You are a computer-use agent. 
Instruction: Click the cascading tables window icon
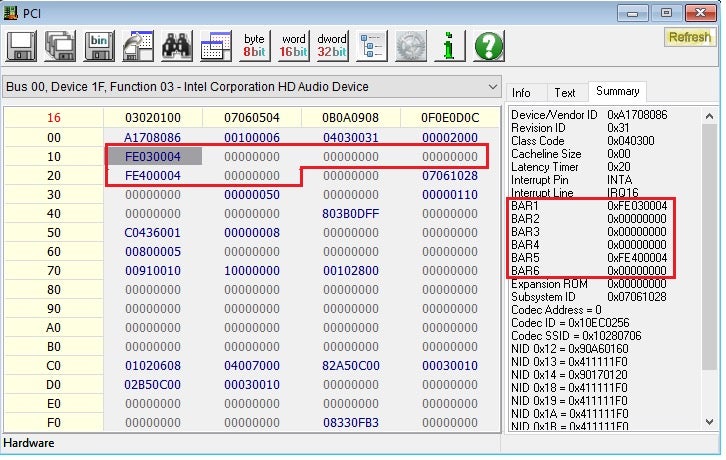(x=215, y=46)
